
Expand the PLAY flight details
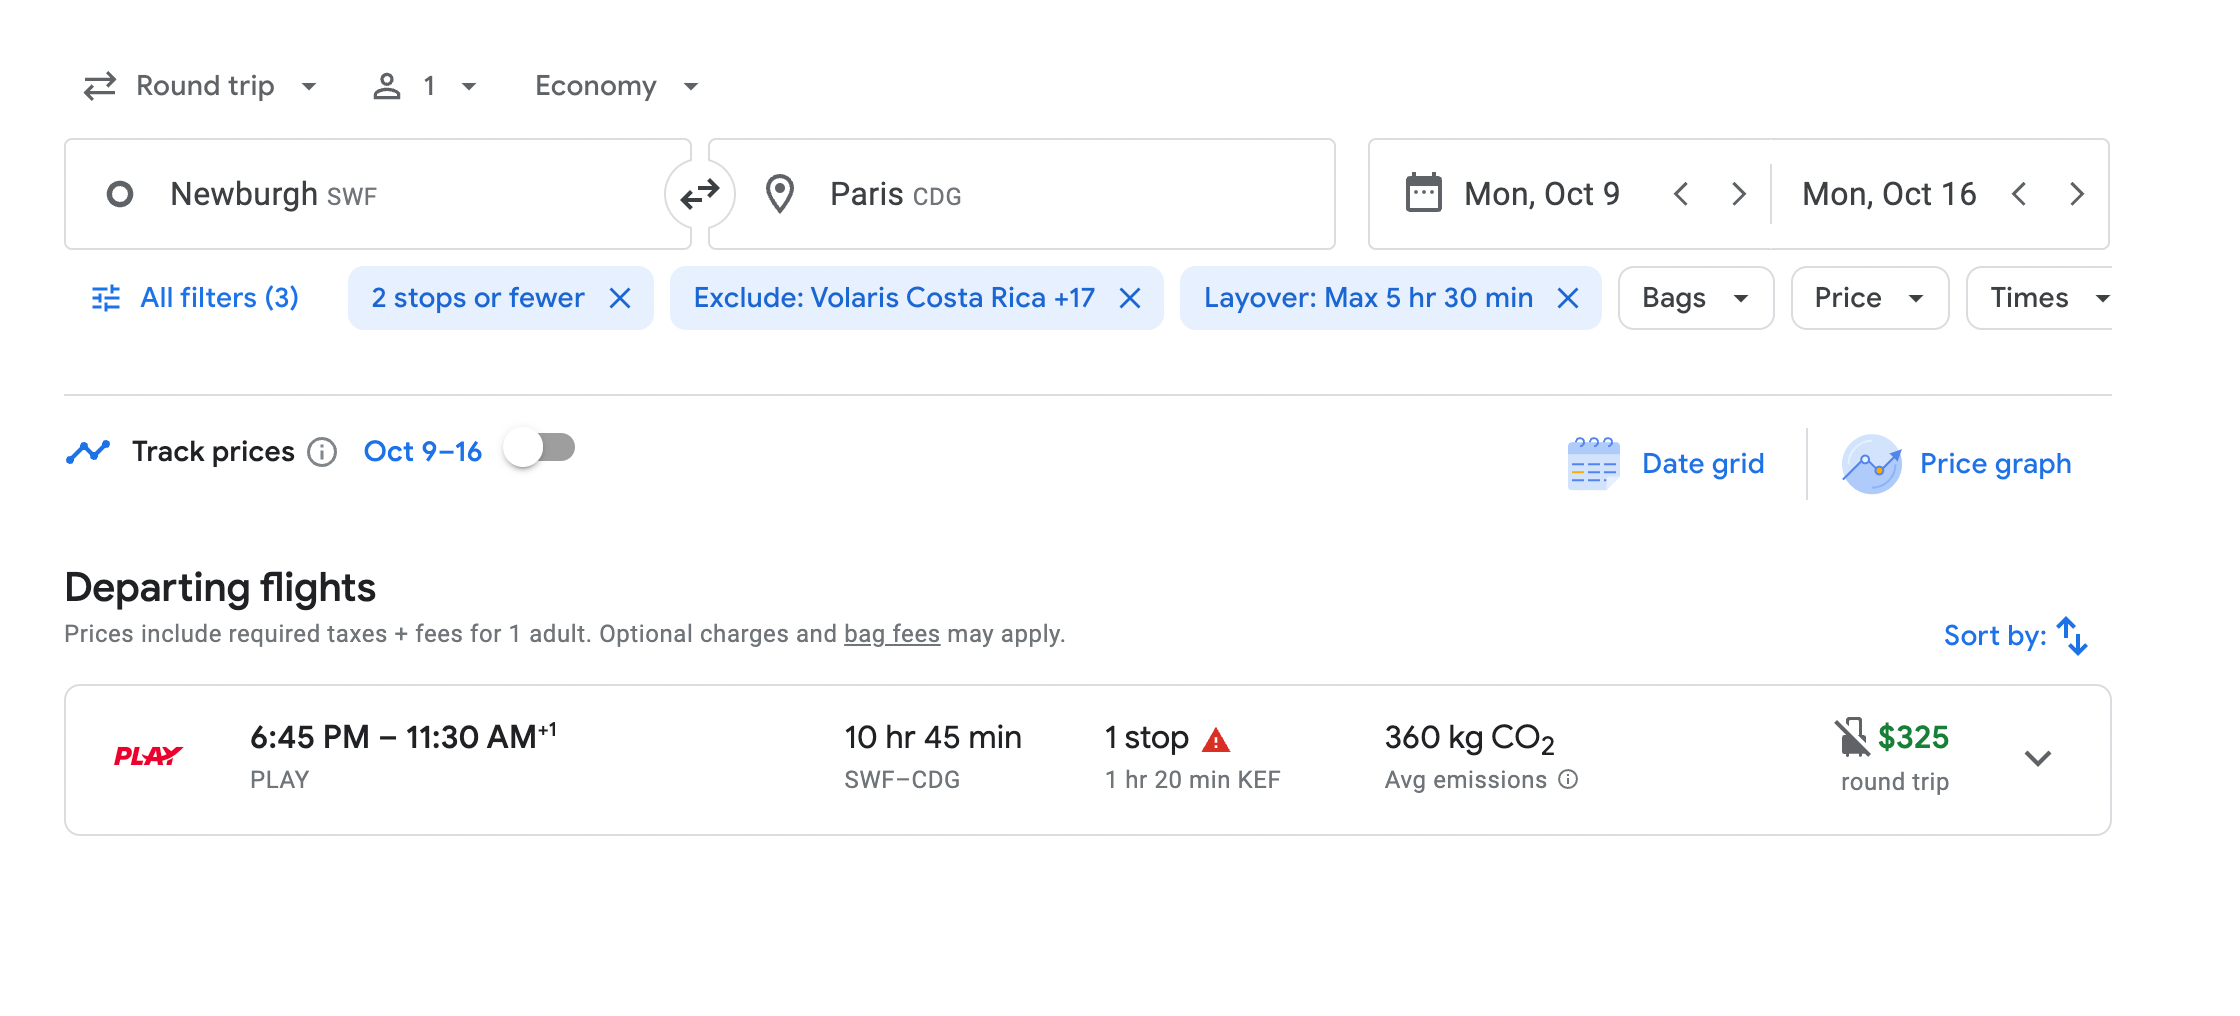2037,758
